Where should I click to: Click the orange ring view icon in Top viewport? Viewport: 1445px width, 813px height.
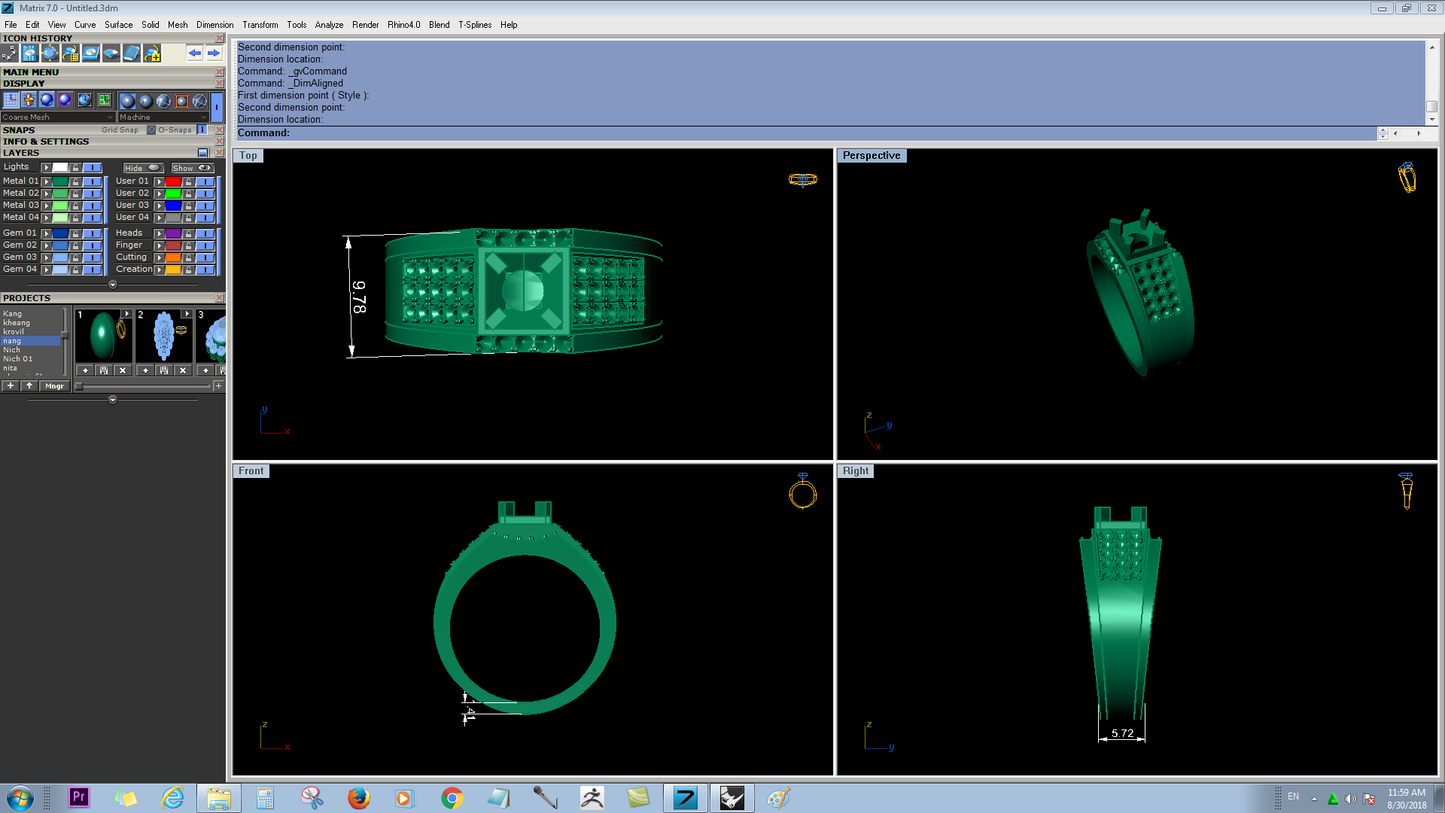tap(803, 180)
